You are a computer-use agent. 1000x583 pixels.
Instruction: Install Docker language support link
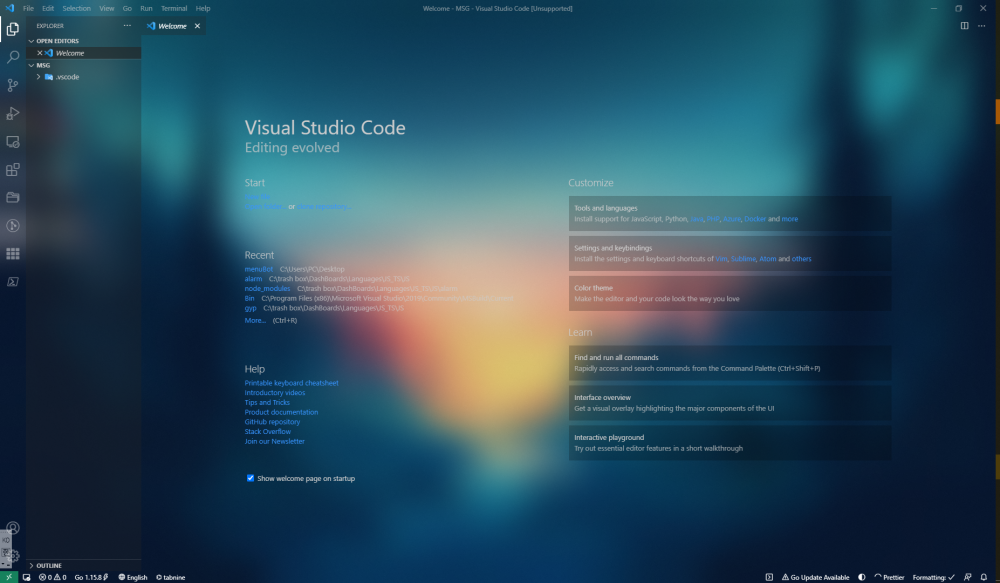click(x=755, y=219)
